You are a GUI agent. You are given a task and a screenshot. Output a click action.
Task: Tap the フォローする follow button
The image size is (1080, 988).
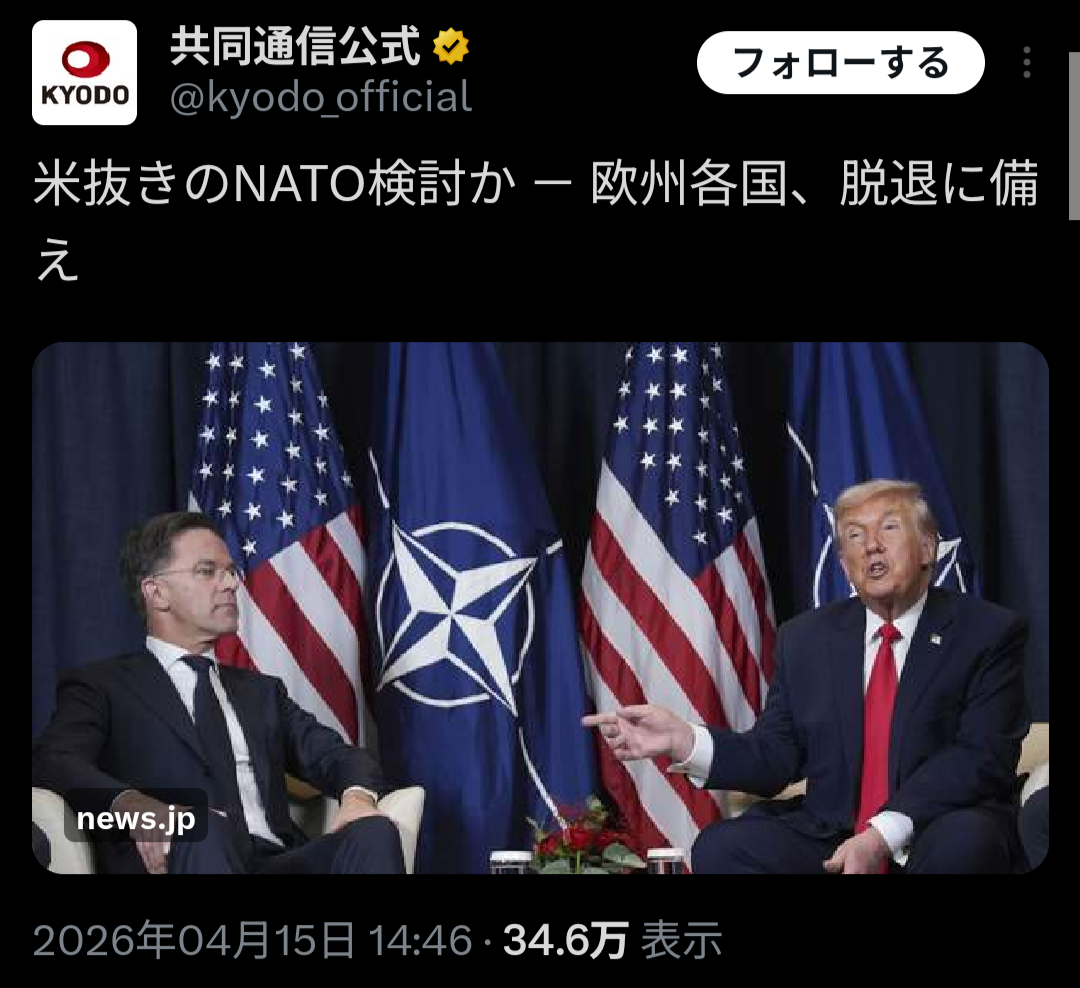[x=840, y=63]
